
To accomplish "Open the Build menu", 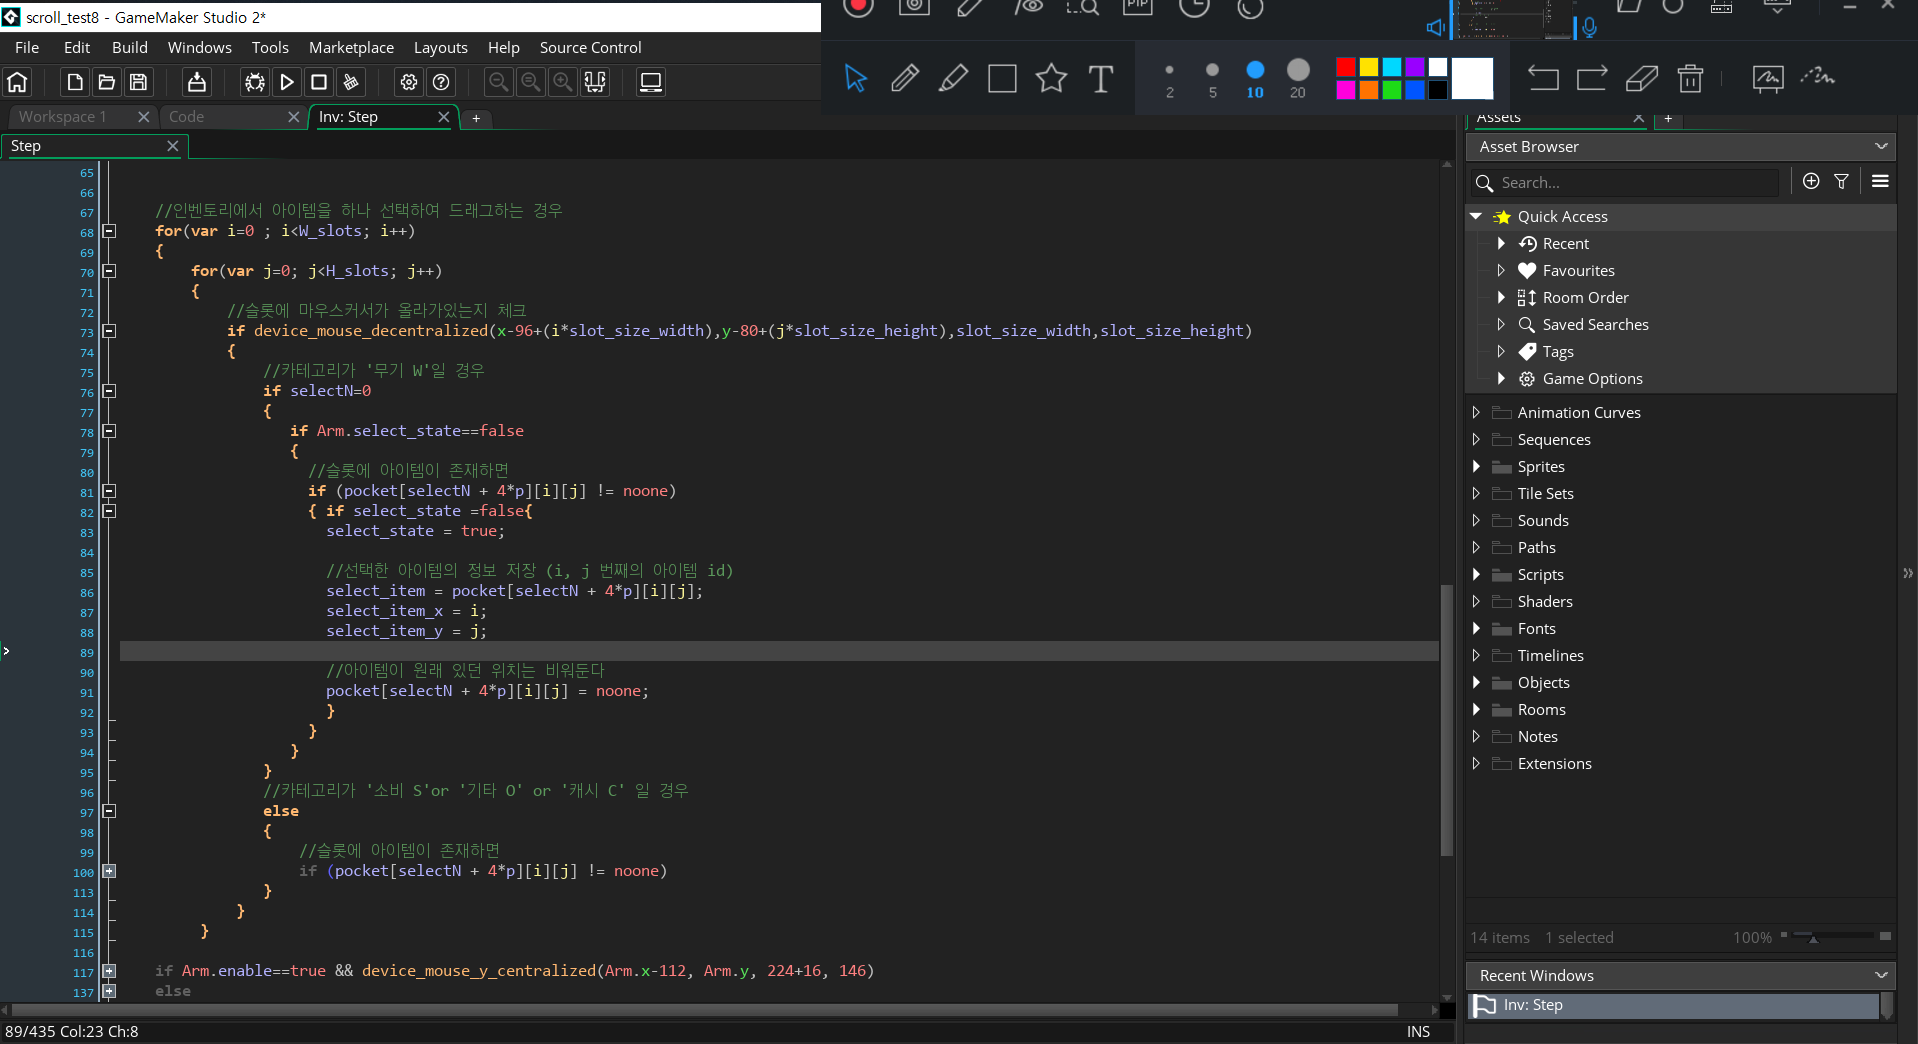I will coord(130,47).
